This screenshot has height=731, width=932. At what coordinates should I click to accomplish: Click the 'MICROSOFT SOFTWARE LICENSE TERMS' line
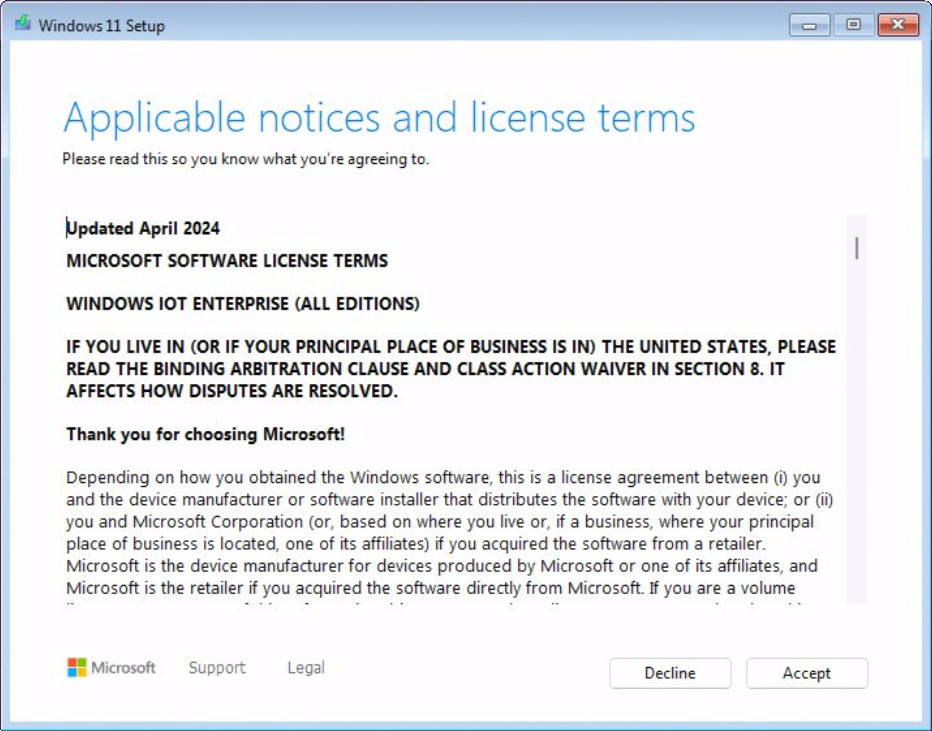227,260
